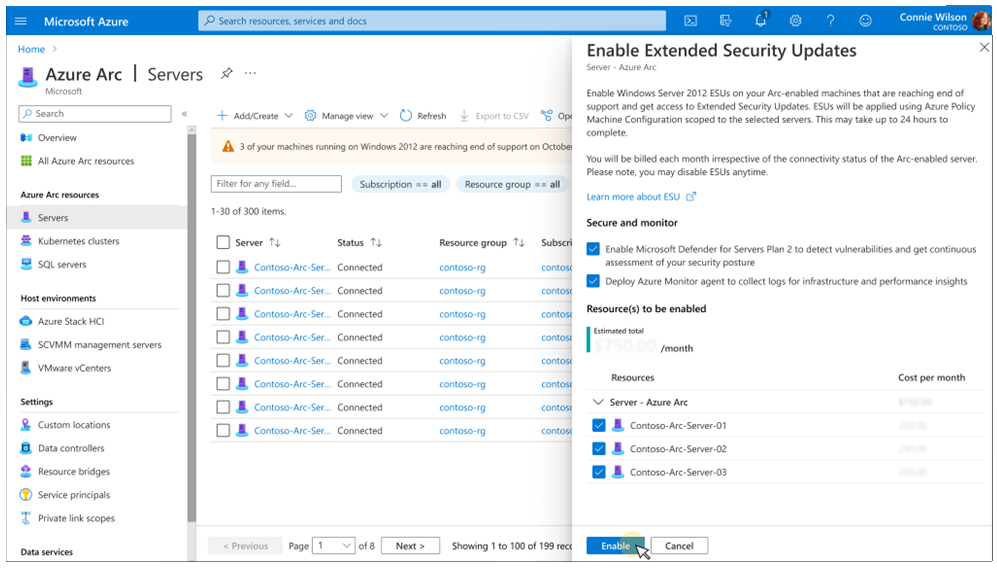Open the hamburger portal menu
This screenshot has height=568, width=997.
click(21, 20)
